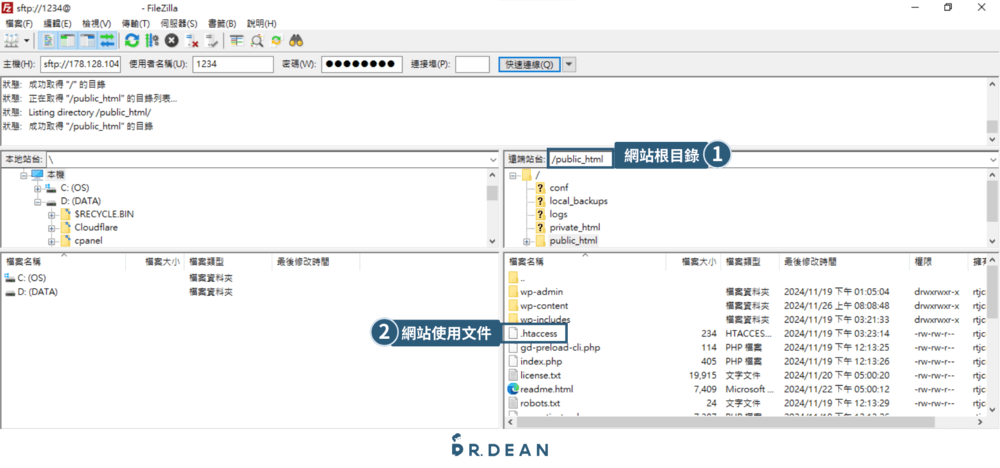Open remote site path dropdown
The image size is (1000, 468).
click(994, 159)
